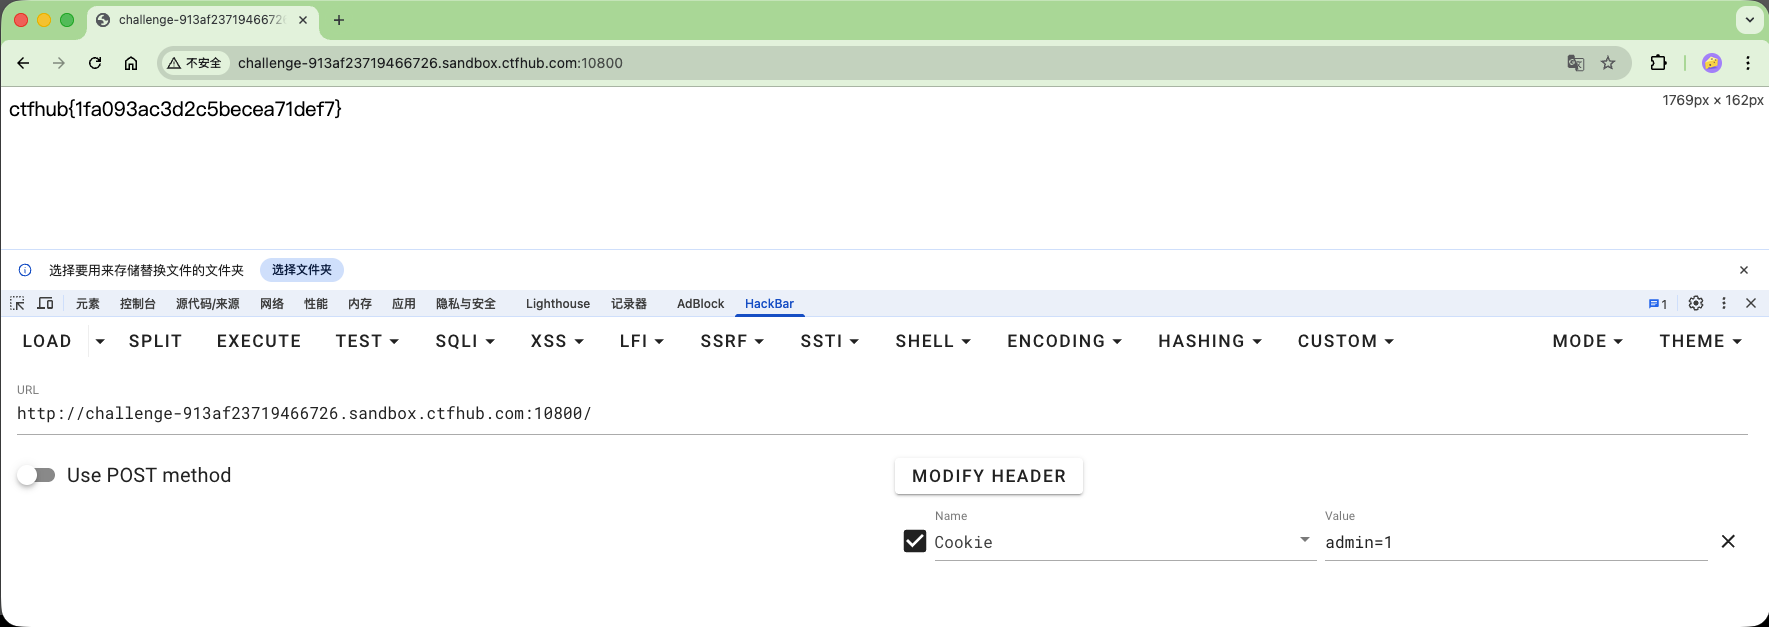Viewport: 1769px width, 627px height.
Task: Switch to the Lighthouse tab
Action: point(557,304)
